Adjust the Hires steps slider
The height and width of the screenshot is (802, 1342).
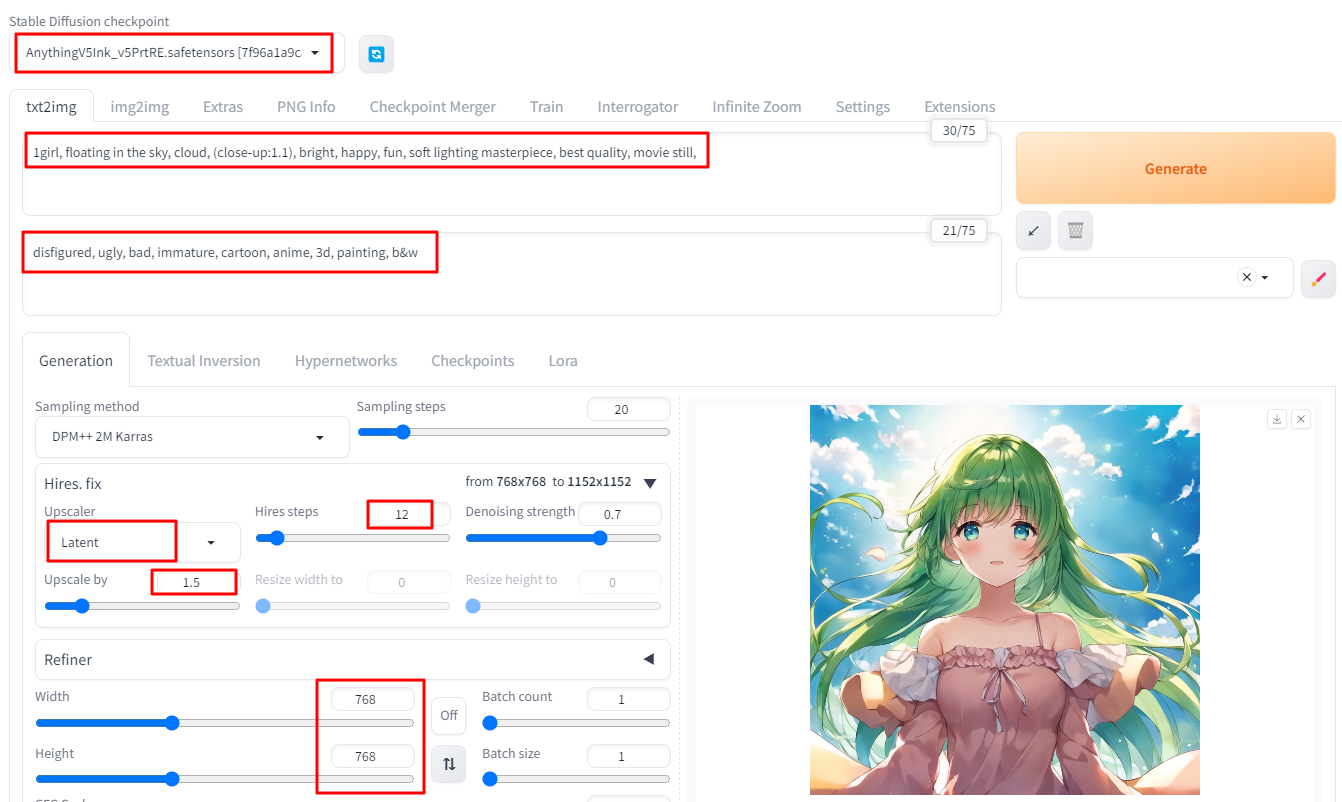tap(352, 538)
